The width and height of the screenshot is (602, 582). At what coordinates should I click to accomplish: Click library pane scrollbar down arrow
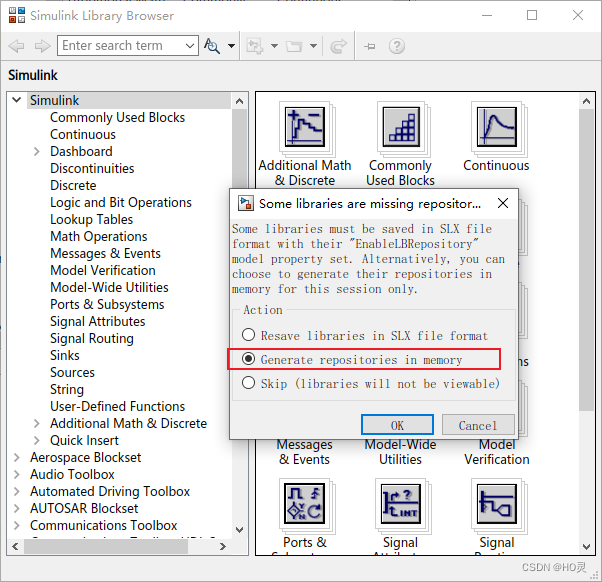[x=587, y=546]
